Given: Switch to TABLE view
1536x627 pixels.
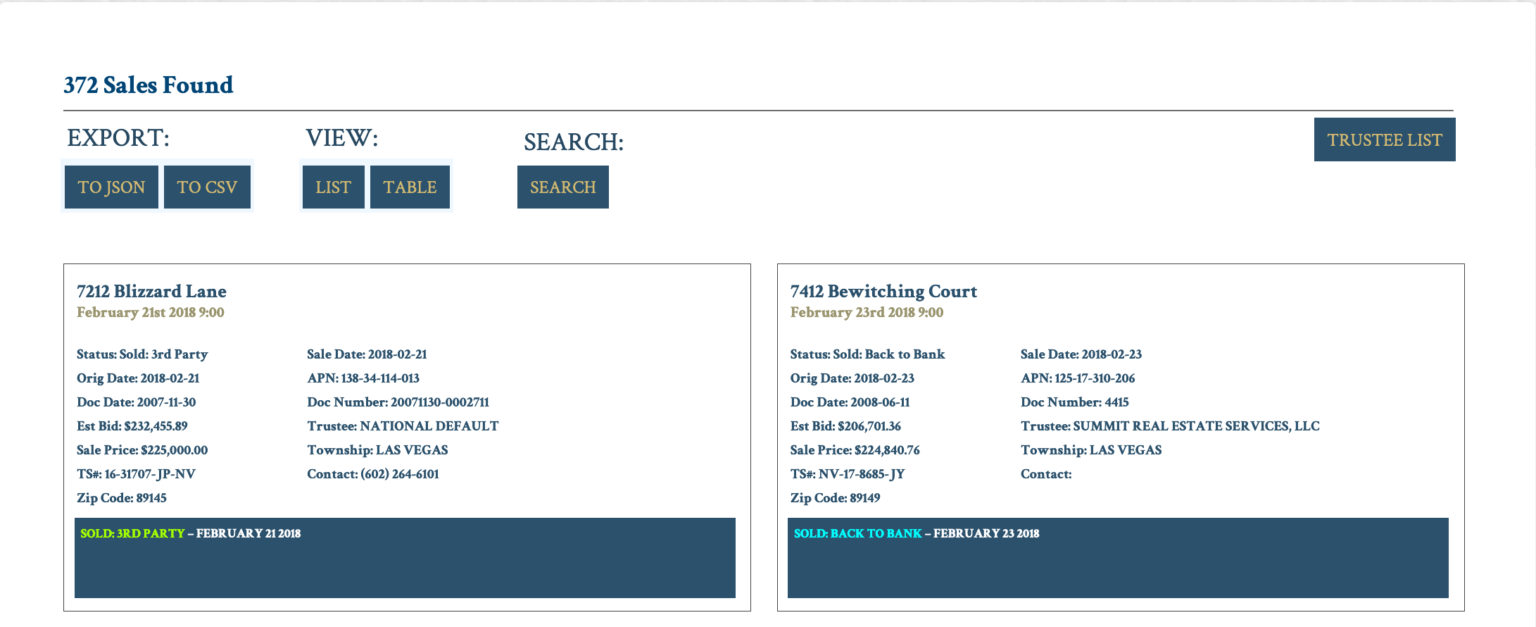Looking at the screenshot, I should coord(410,186).
